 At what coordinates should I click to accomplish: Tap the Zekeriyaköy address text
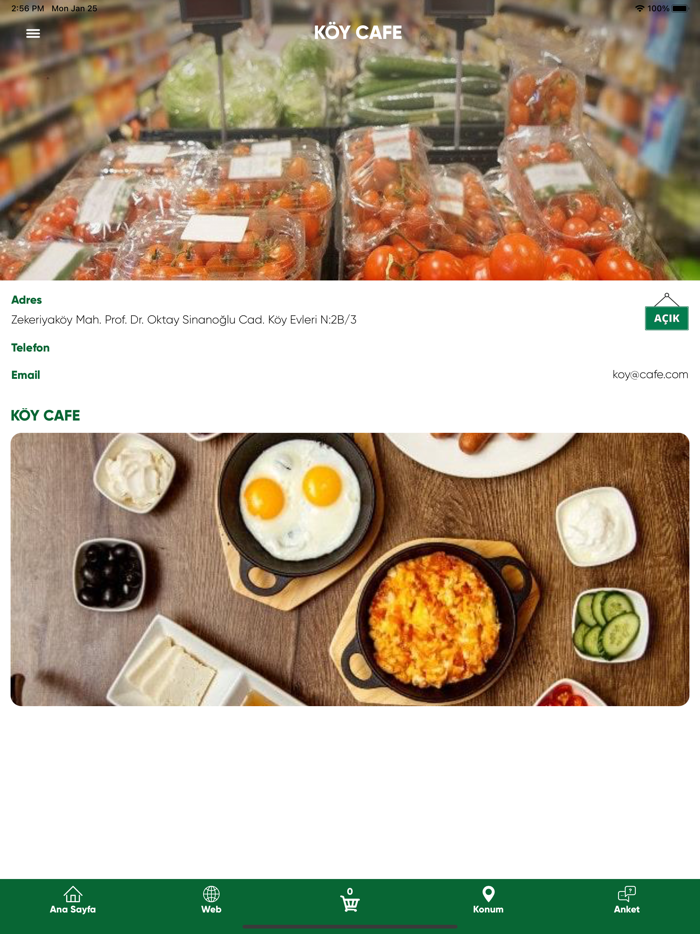[x=183, y=320]
